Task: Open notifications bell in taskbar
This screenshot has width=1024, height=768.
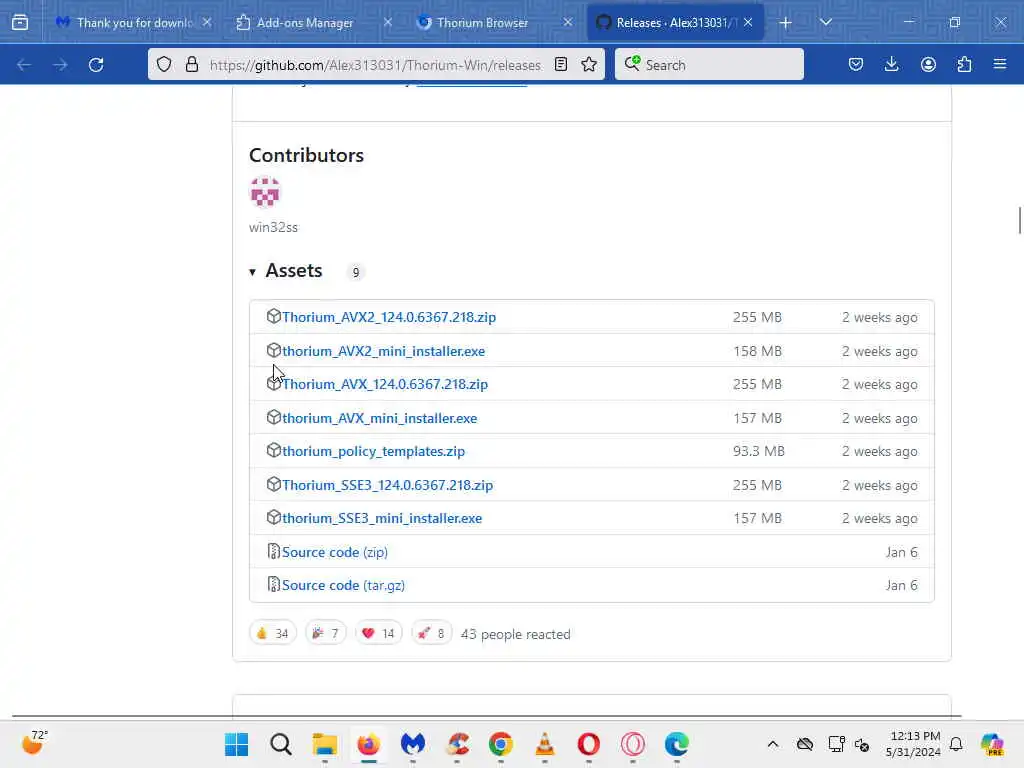Action: (x=956, y=744)
